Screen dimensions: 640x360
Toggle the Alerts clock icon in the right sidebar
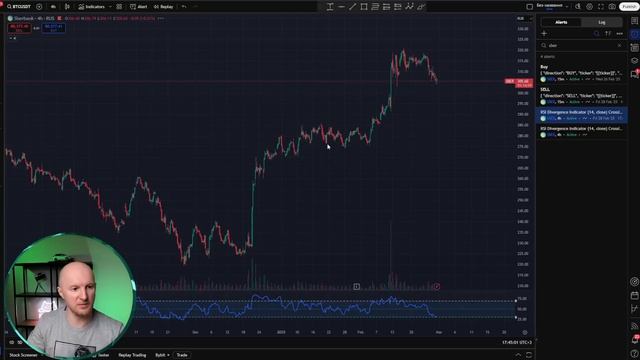pos(634,34)
